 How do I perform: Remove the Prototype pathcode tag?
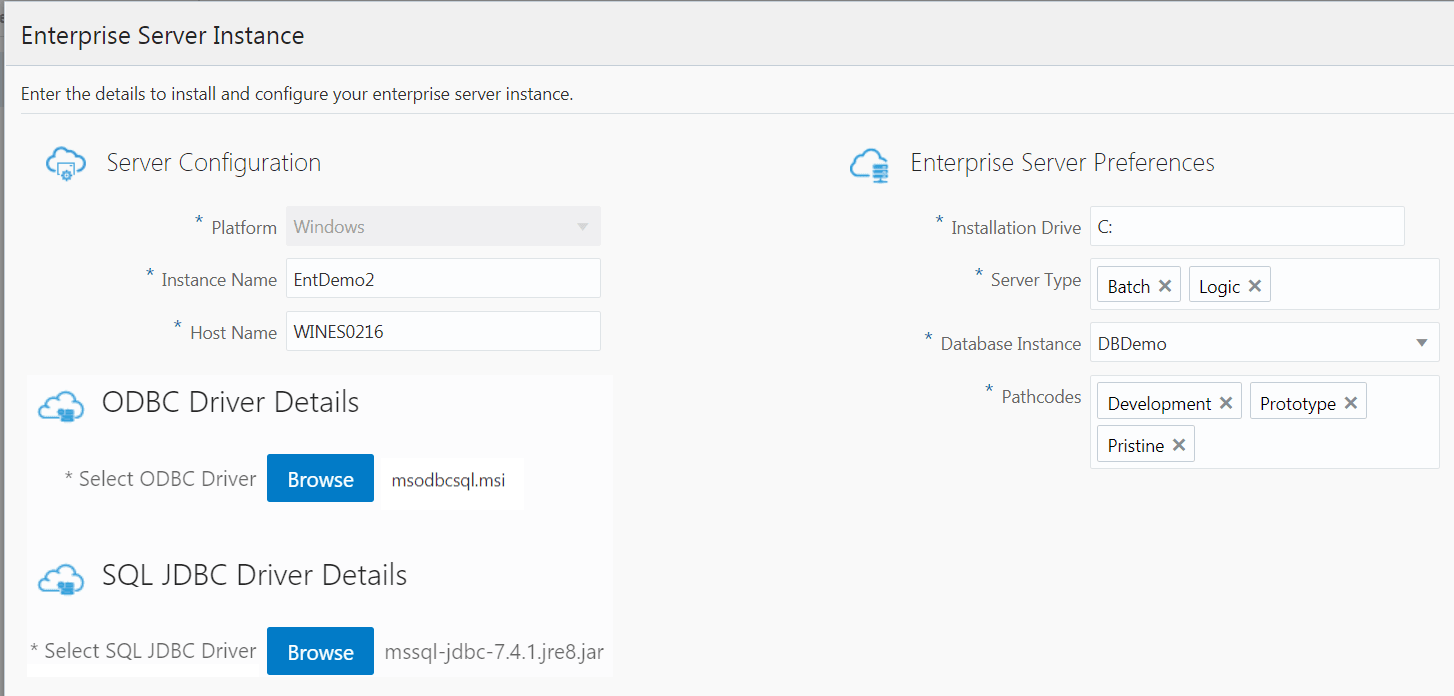point(1350,401)
